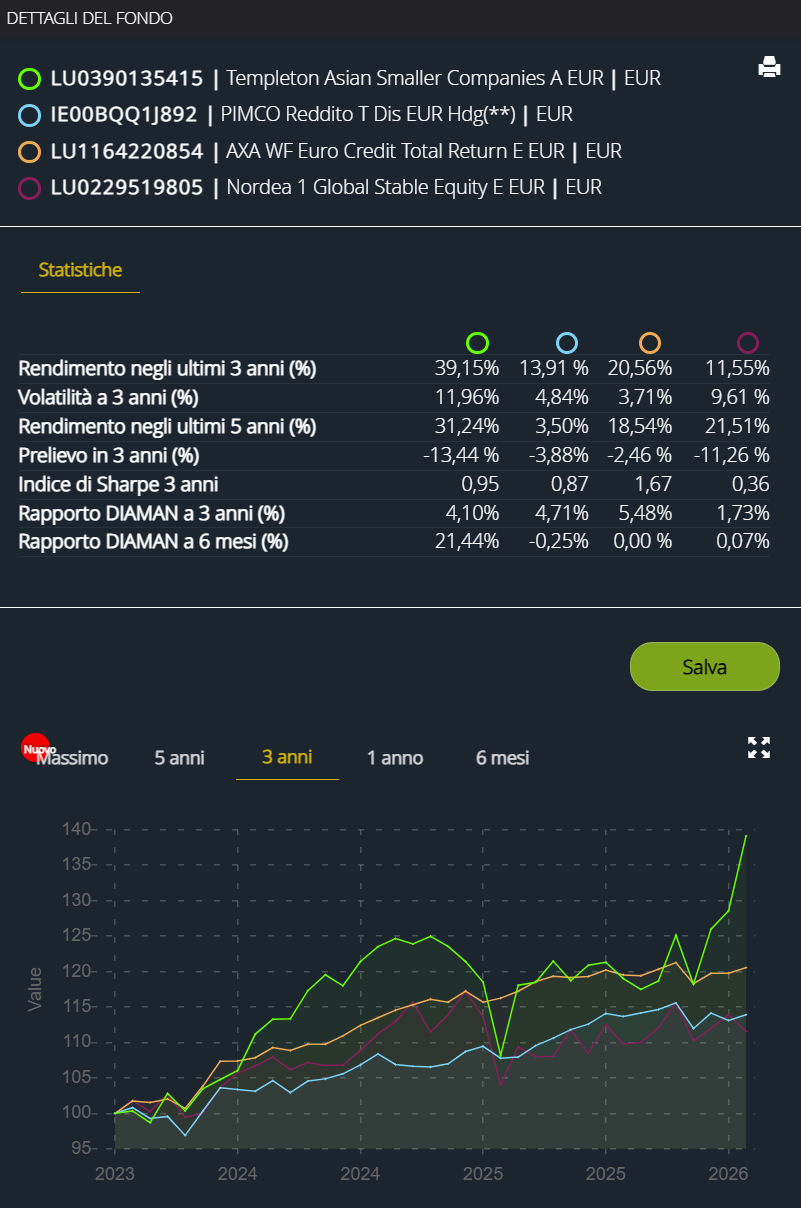Image resolution: width=801 pixels, height=1208 pixels.
Task: Select the 3 anni range
Action: coord(287,758)
